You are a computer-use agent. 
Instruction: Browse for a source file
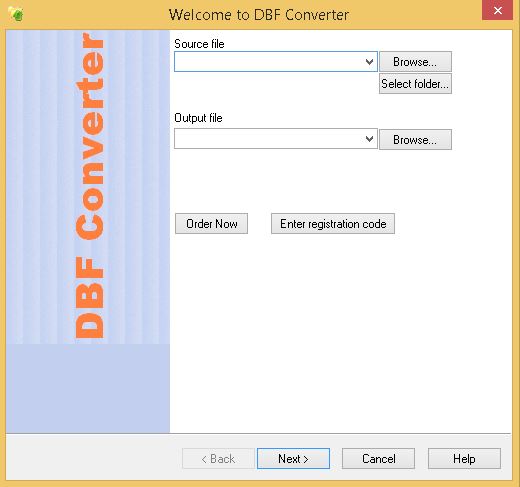click(x=415, y=62)
